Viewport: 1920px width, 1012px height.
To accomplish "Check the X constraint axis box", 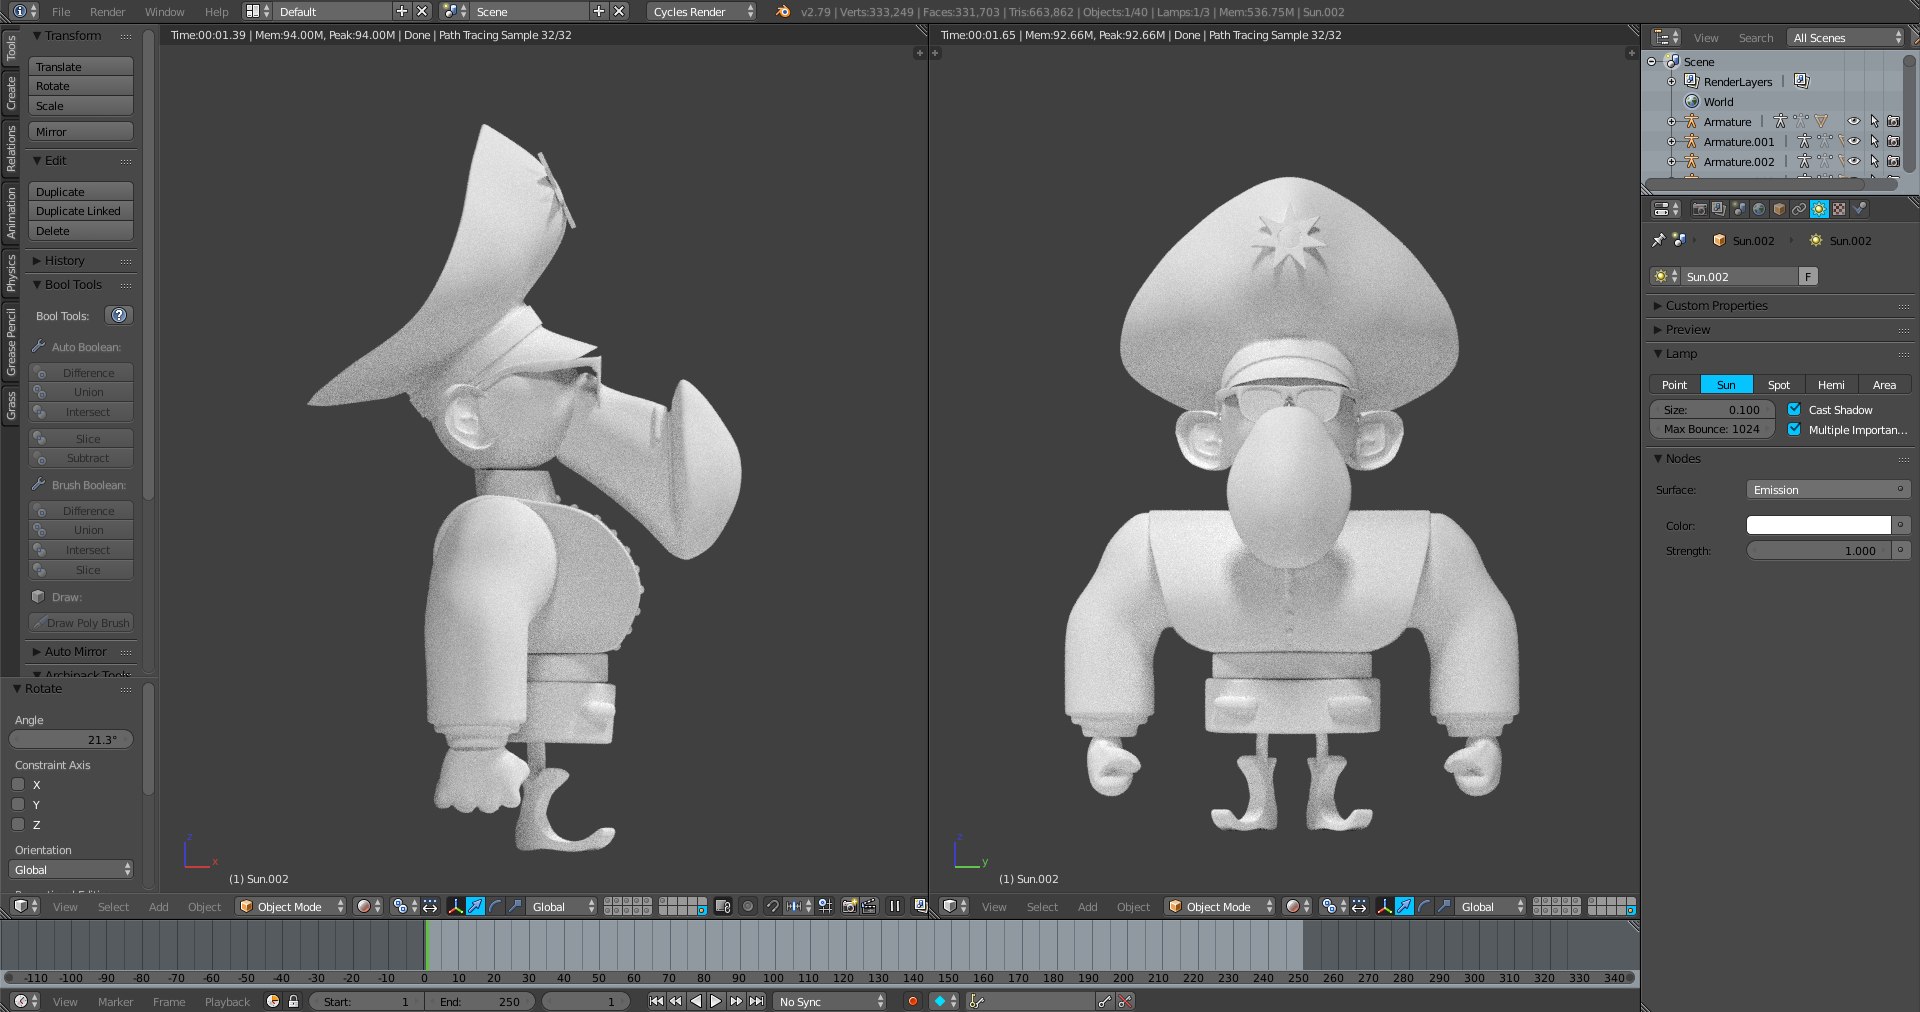I will coord(18,784).
